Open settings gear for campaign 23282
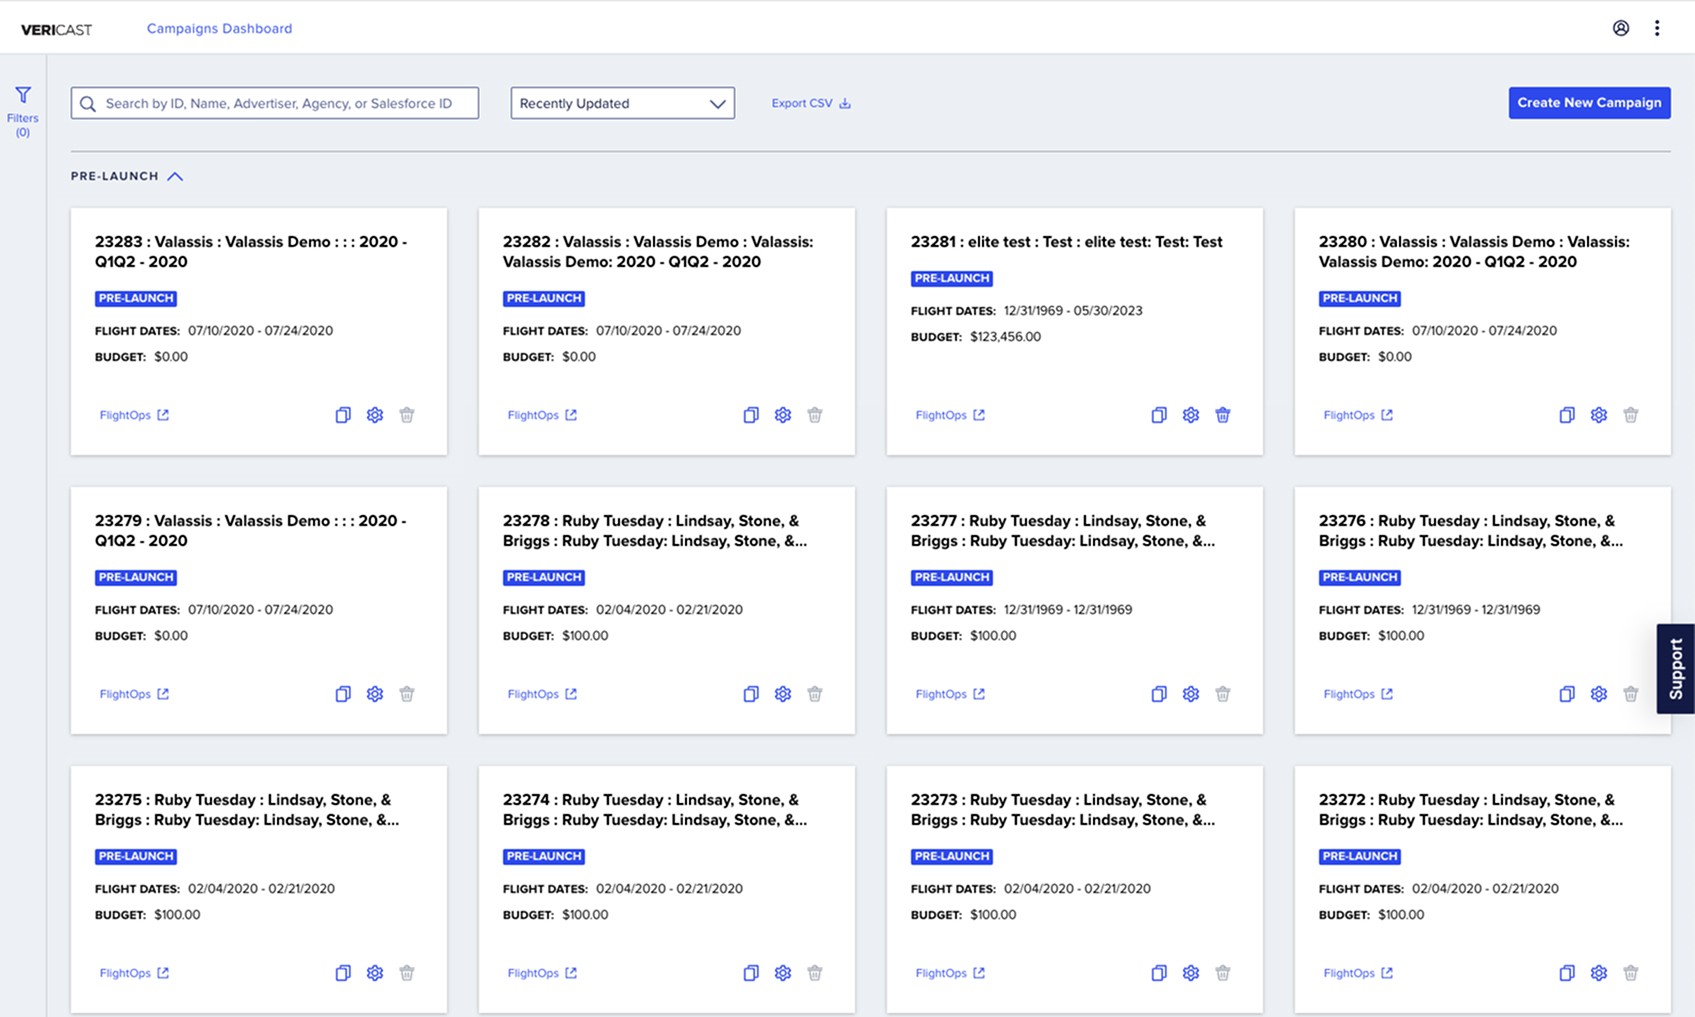Image resolution: width=1695 pixels, height=1017 pixels. tap(783, 415)
